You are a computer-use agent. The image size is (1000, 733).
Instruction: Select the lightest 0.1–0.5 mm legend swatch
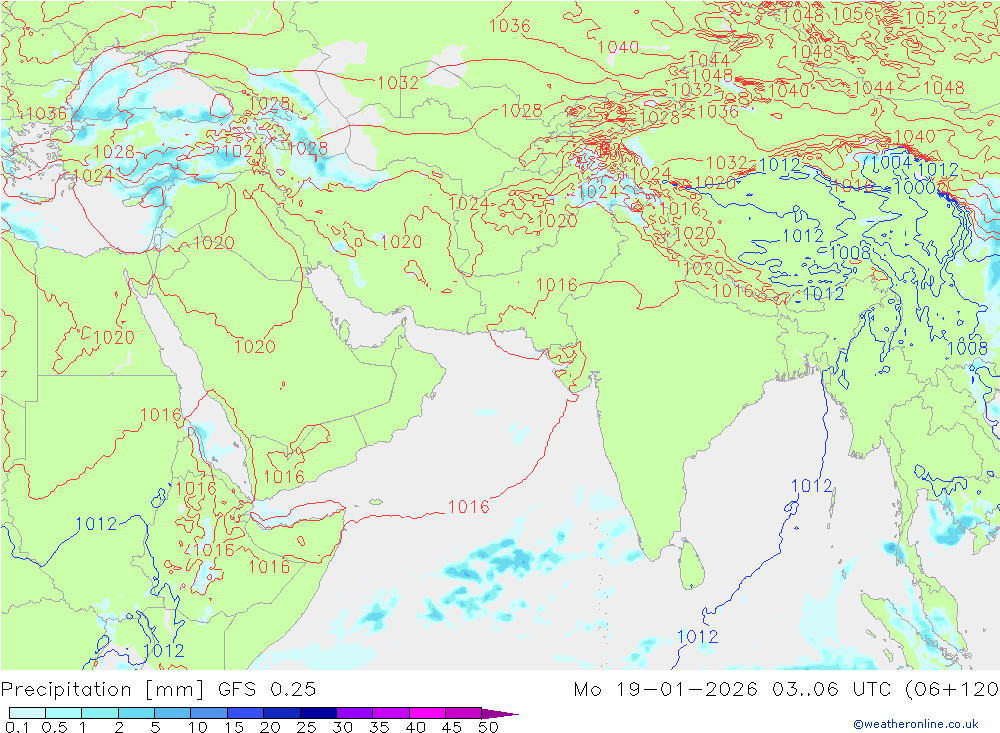coord(27,713)
